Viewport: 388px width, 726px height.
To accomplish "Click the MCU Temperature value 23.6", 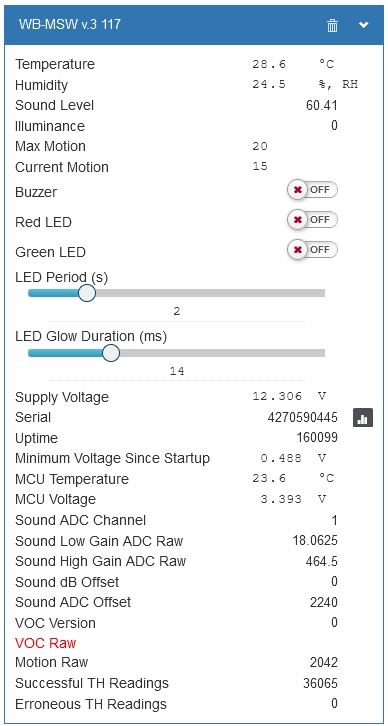I will click(269, 478).
